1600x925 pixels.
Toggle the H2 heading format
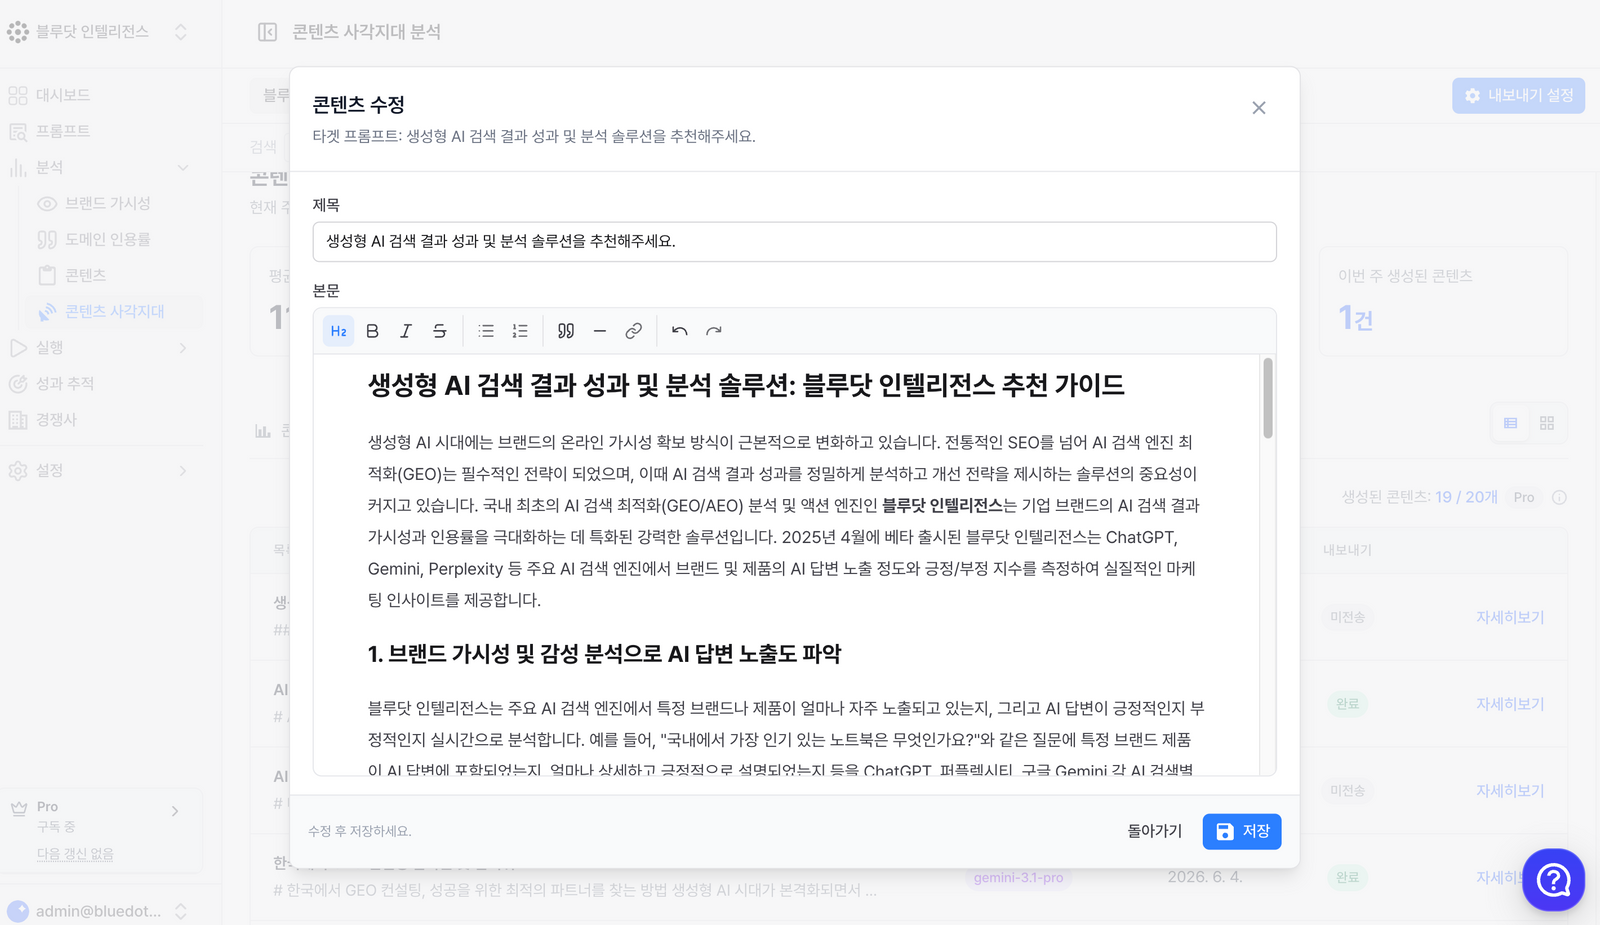pos(339,331)
